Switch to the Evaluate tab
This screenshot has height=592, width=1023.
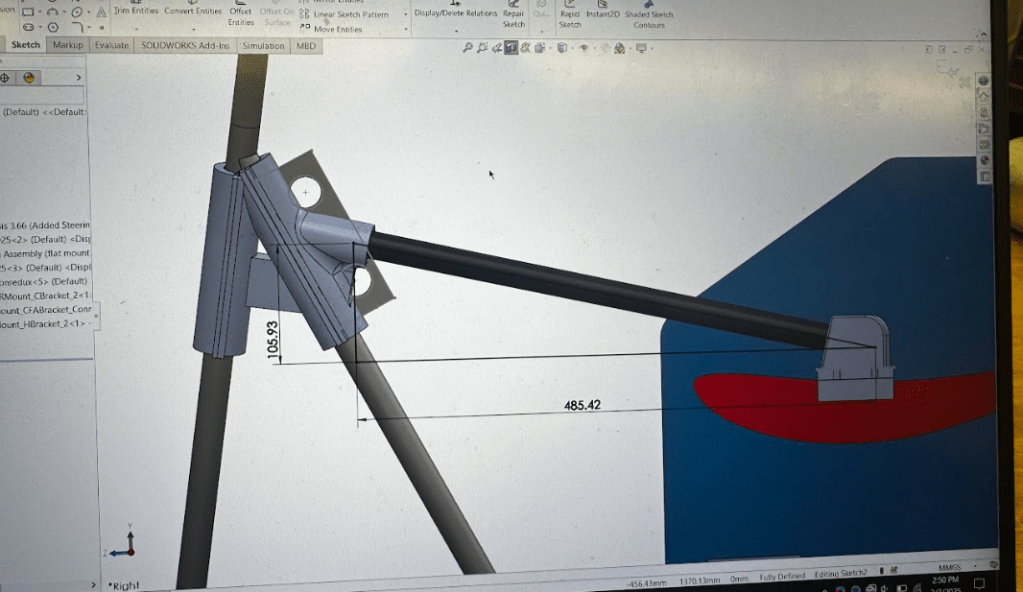[x=112, y=46]
